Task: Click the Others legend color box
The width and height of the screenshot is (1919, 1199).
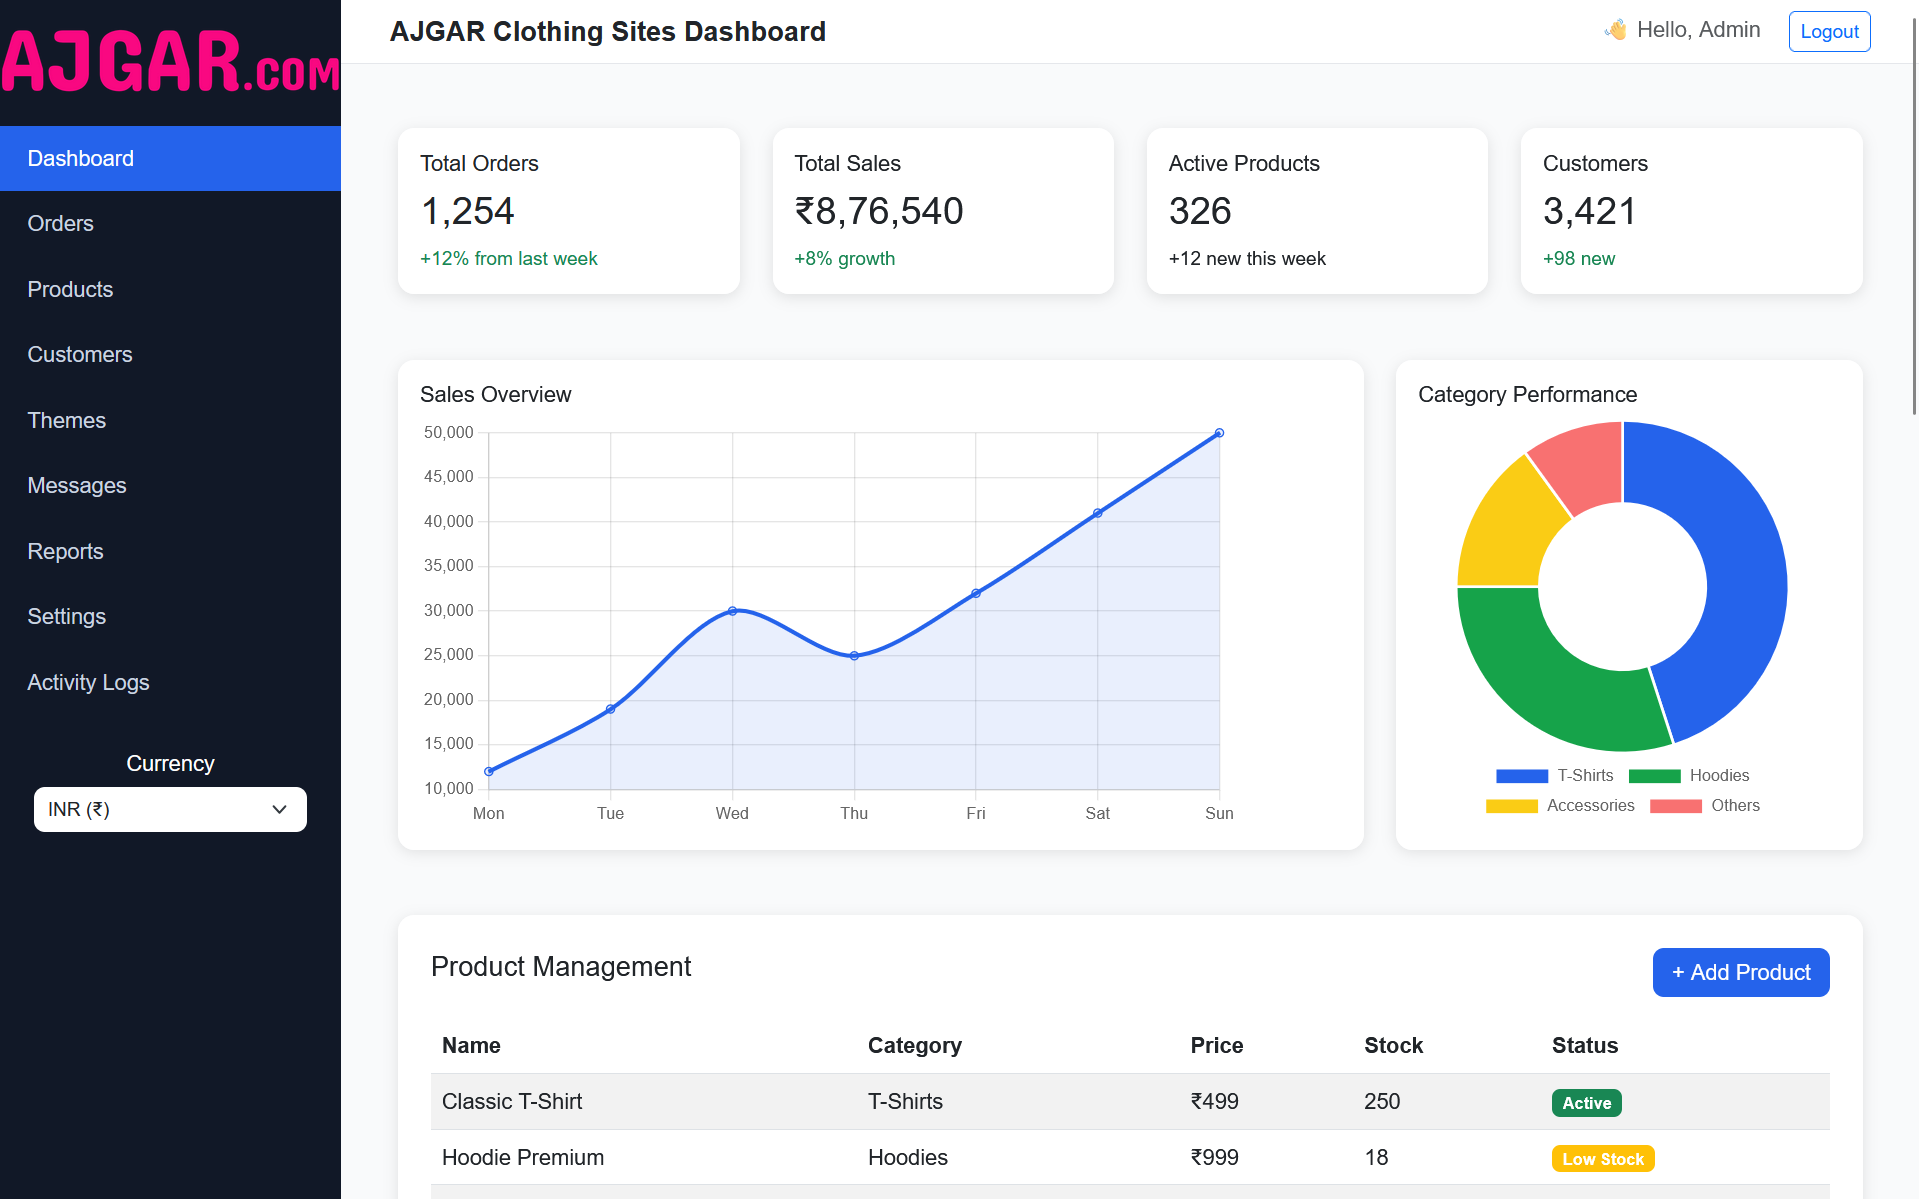Action: point(1675,806)
